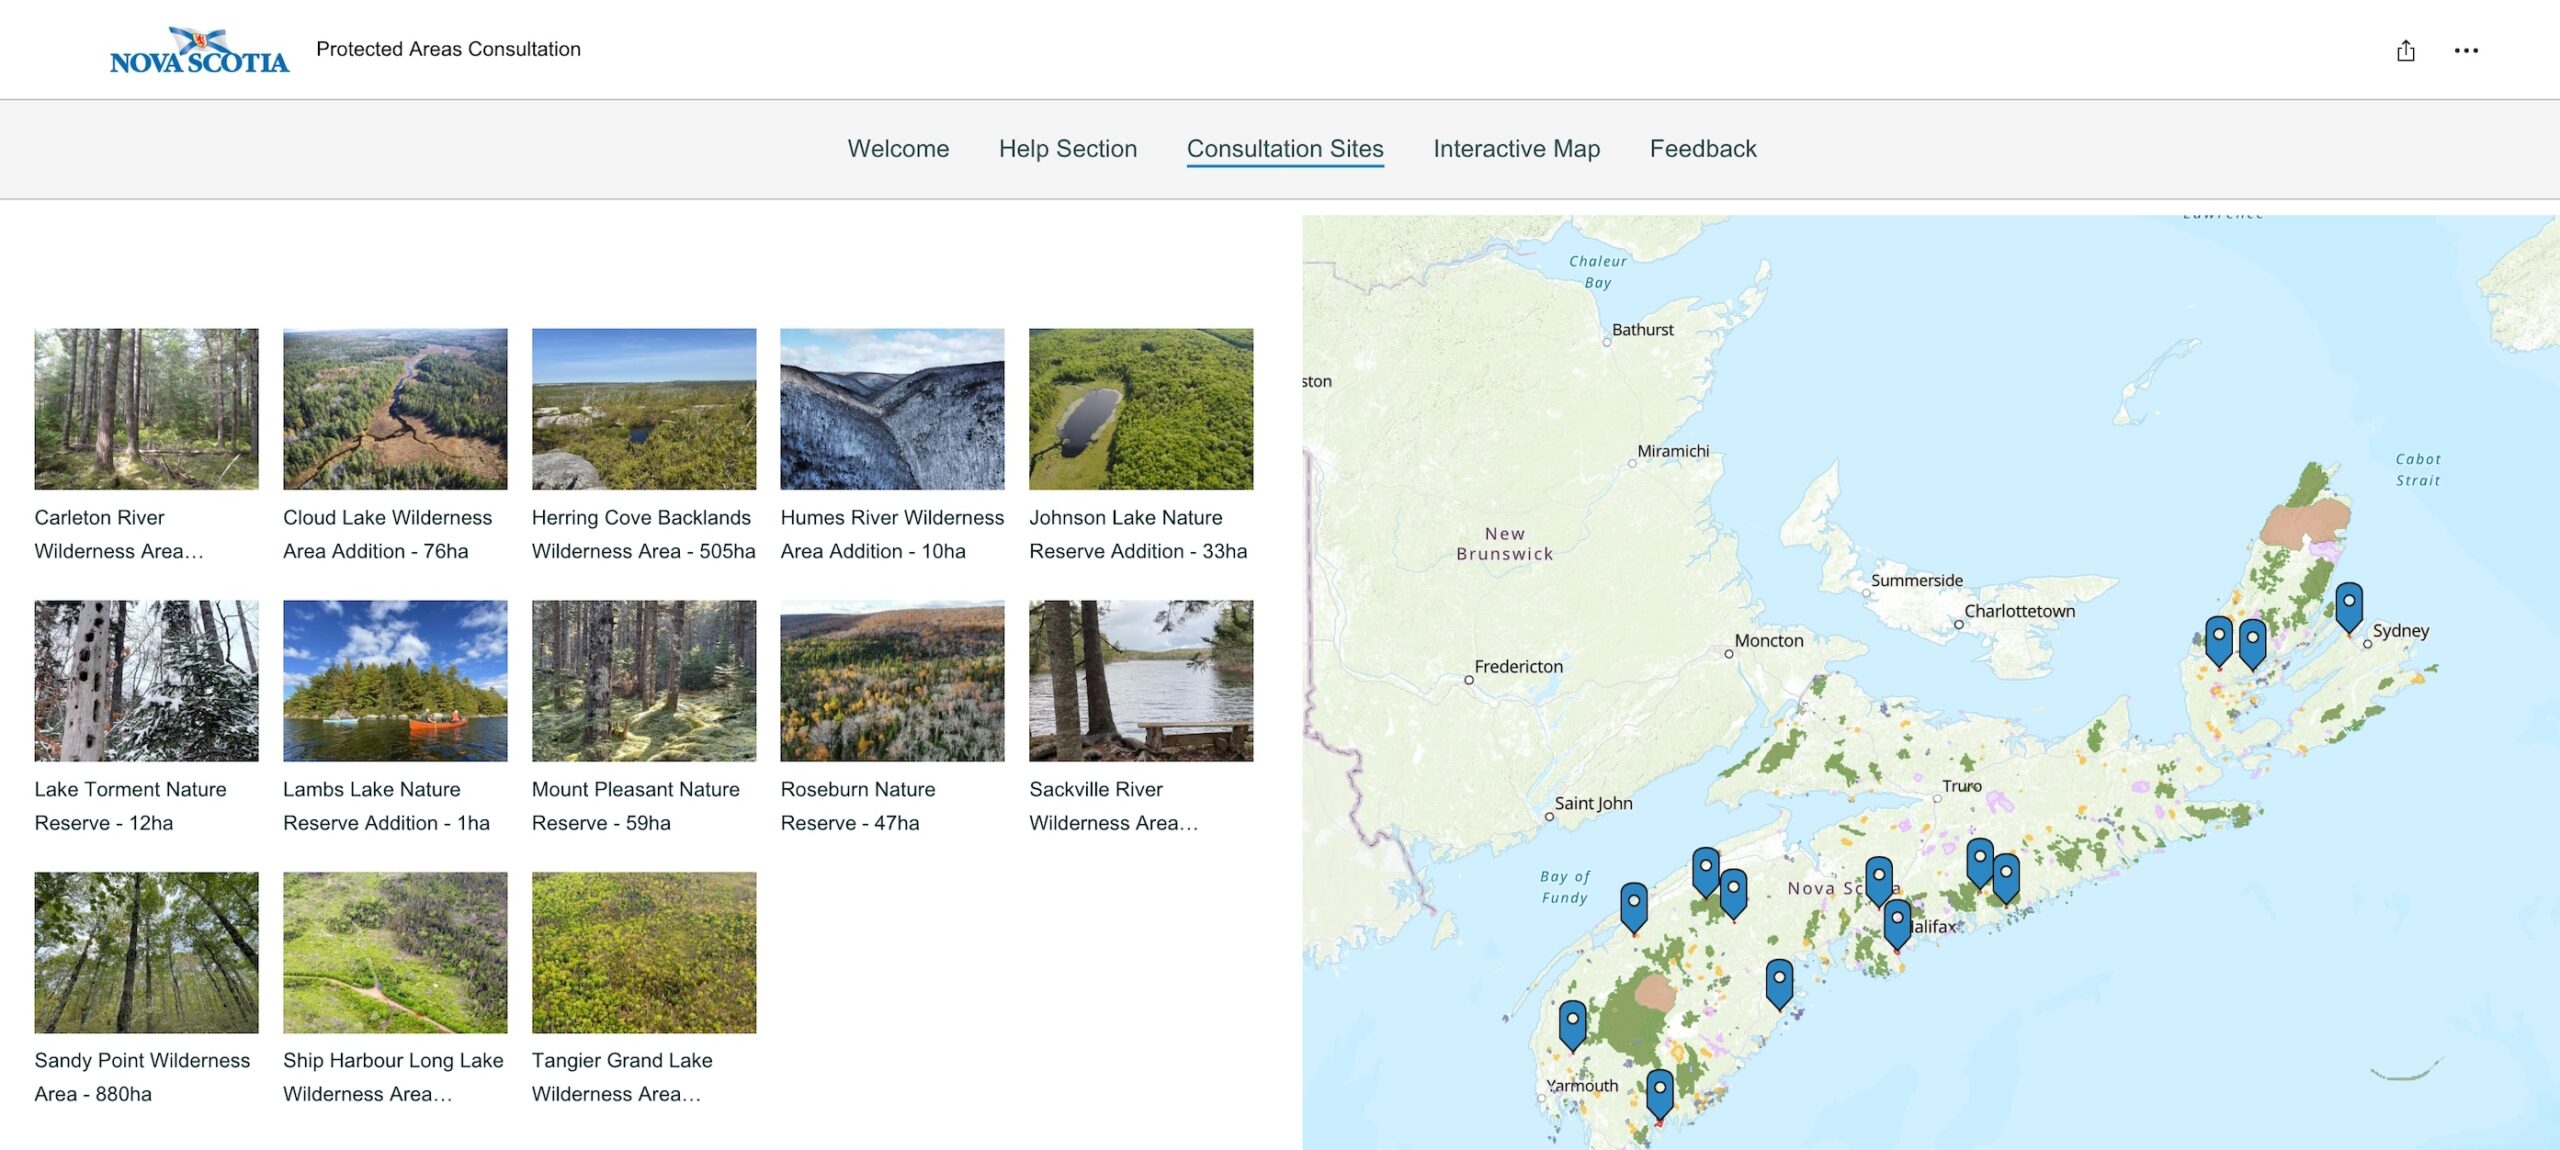Open Cloud Lake Wilderness Area Addition photo
The height and width of the screenshot is (1150, 2560).
click(395, 409)
